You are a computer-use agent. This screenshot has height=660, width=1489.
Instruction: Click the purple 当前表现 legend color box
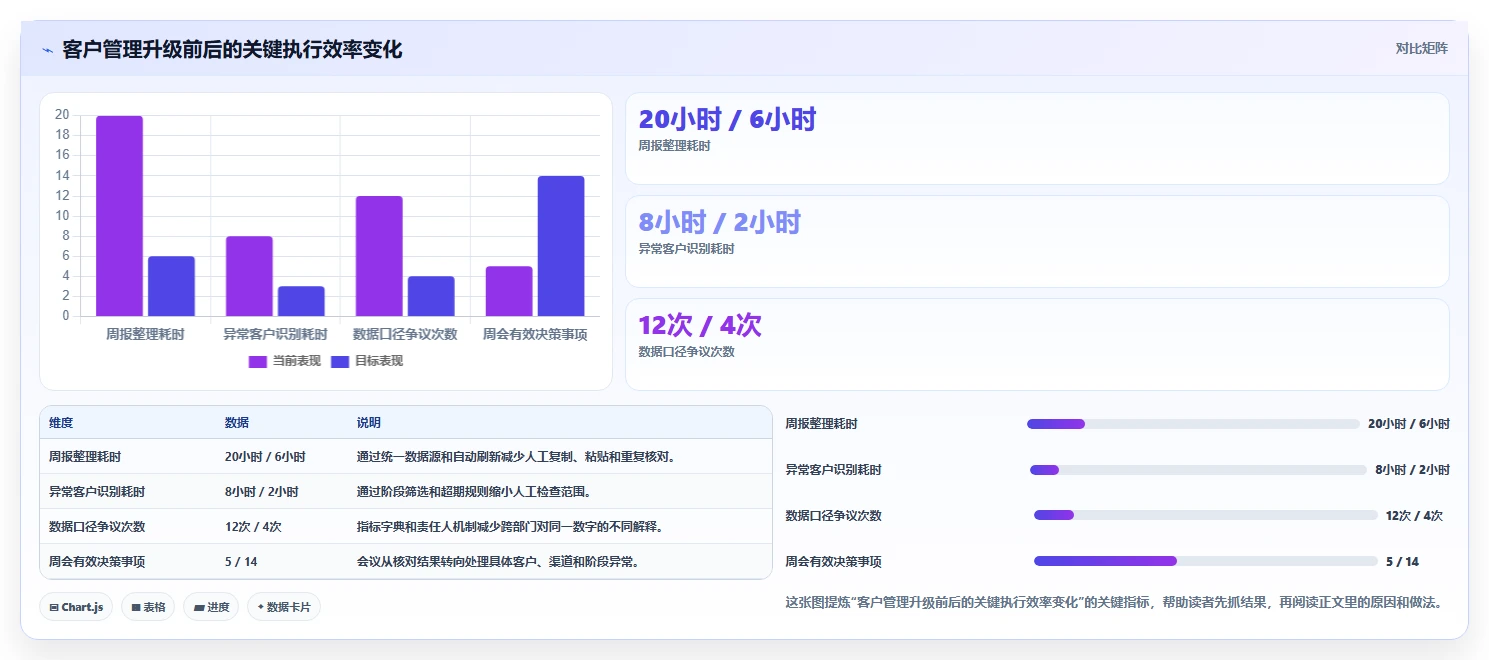258,361
